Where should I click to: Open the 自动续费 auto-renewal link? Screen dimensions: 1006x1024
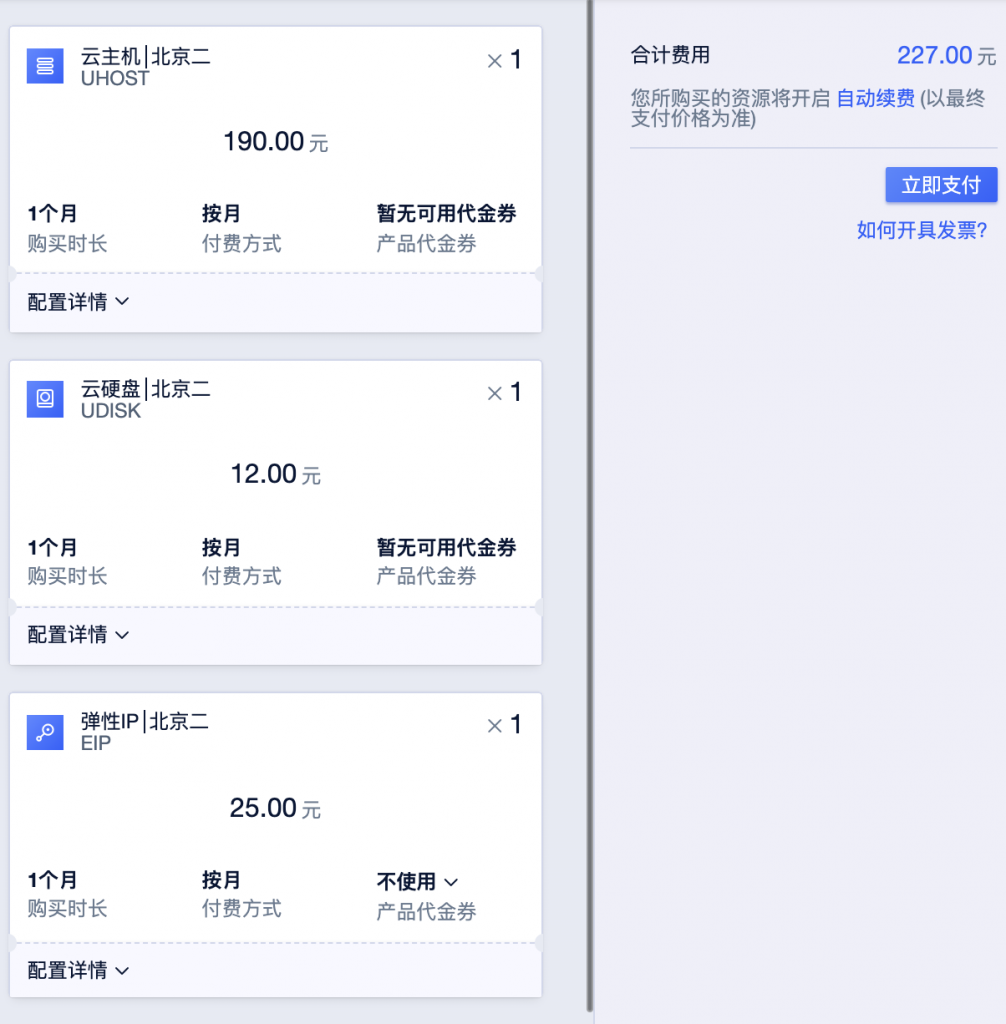pos(875,98)
